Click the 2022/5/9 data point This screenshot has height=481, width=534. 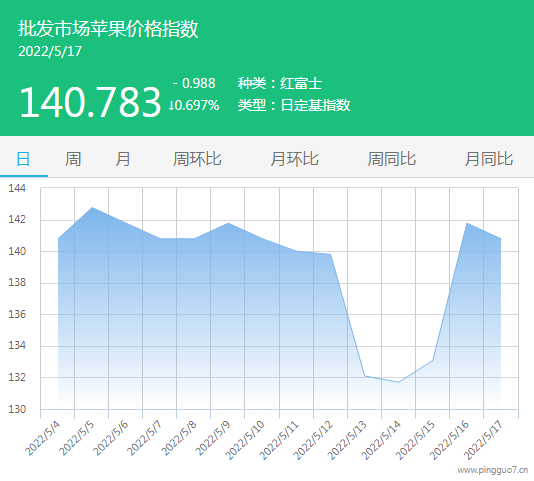pyautogui.click(x=228, y=223)
